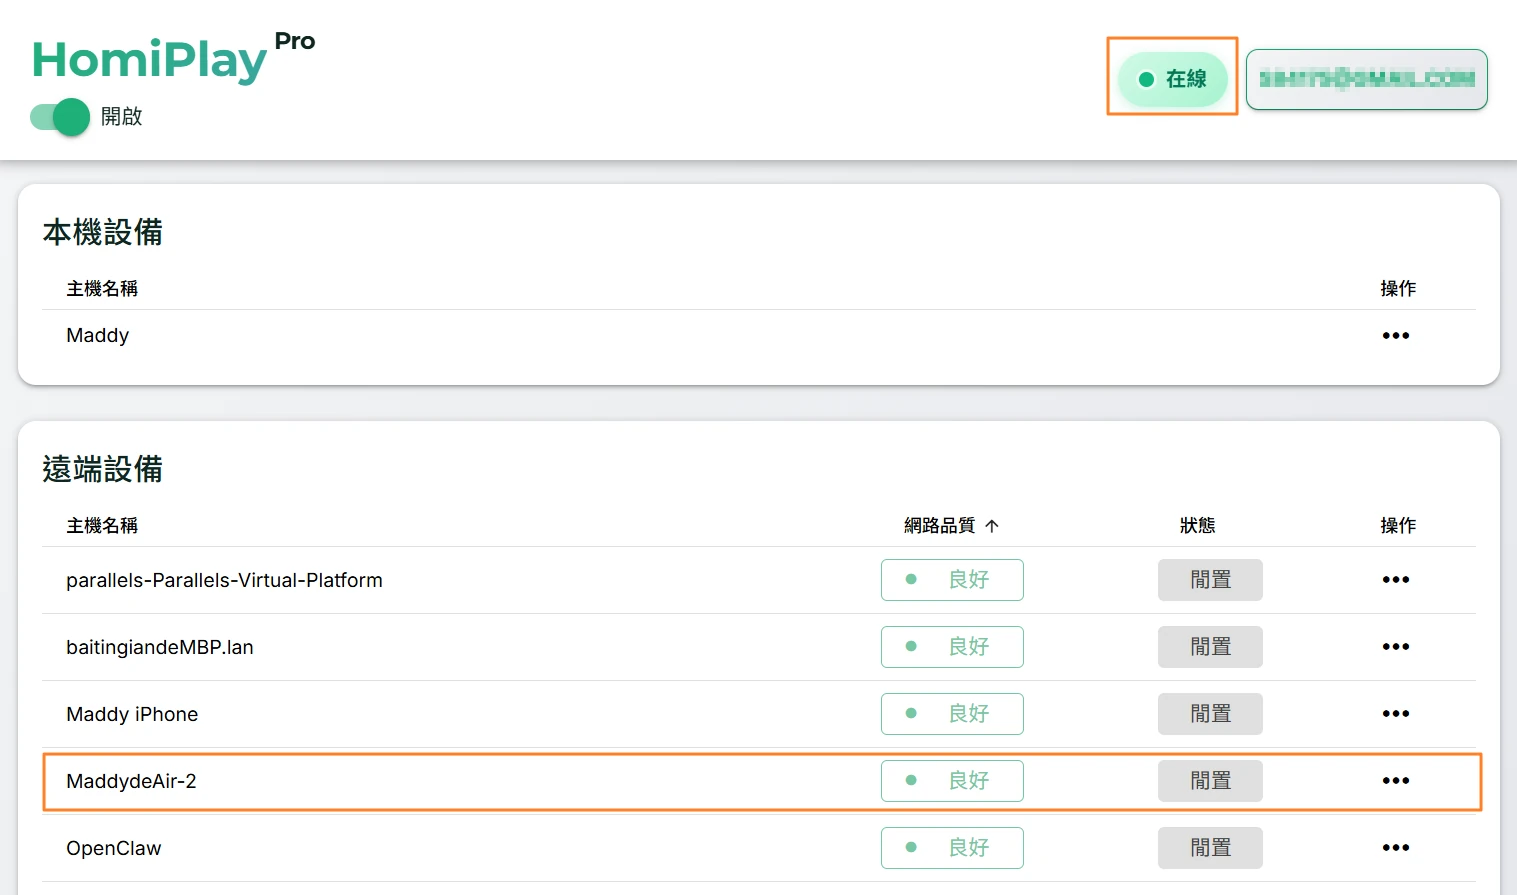Click 閒置 status for OpenClaw
This screenshot has height=895, width=1517.
pos(1210,848)
